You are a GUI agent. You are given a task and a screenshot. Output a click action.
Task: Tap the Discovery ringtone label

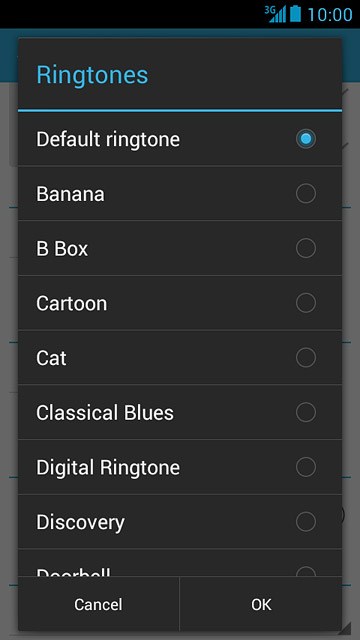coord(80,522)
